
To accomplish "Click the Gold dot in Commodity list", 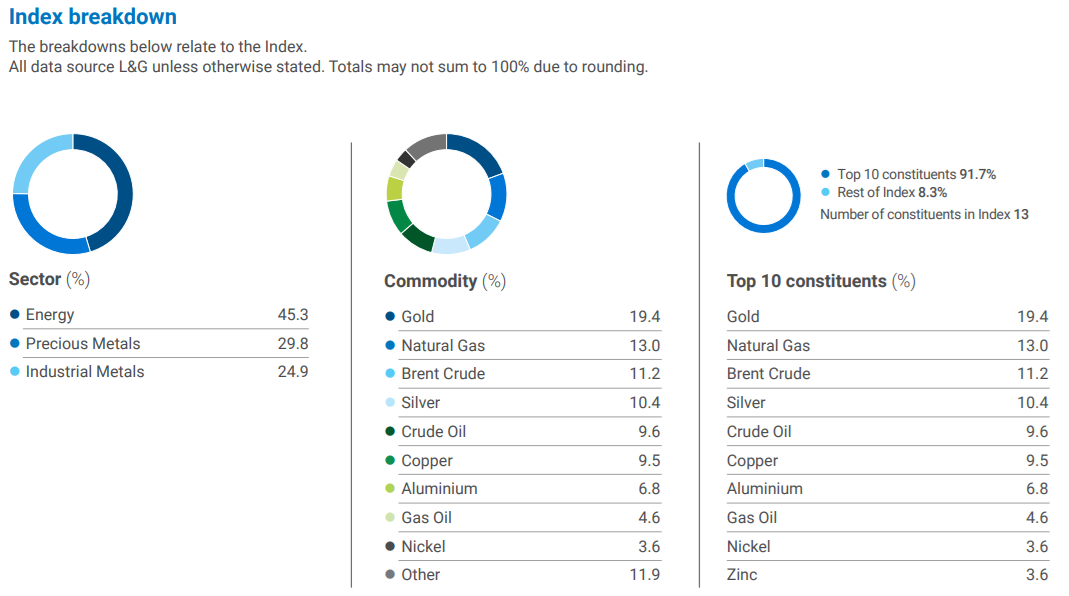I will (x=390, y=317).
